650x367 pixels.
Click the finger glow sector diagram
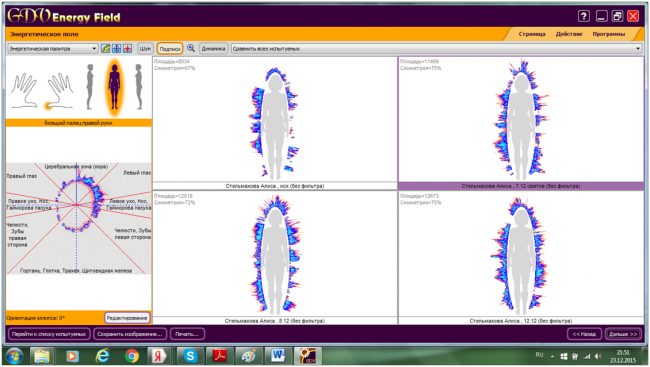point(78,218)
